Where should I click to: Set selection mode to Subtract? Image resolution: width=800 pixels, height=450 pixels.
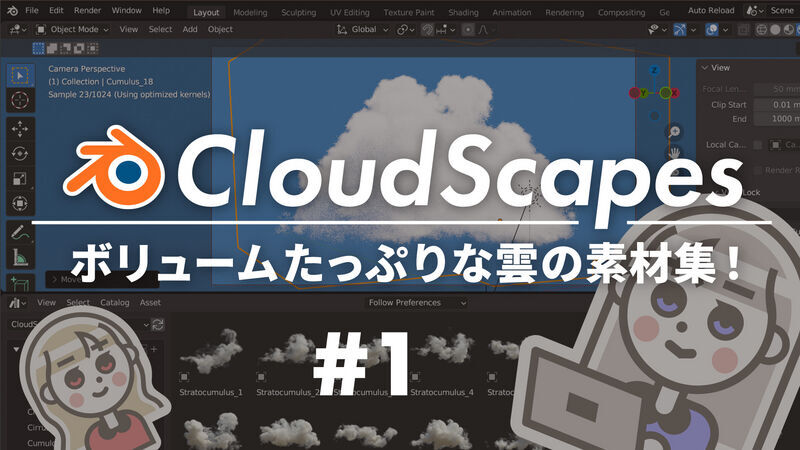(x=65, y=48)
